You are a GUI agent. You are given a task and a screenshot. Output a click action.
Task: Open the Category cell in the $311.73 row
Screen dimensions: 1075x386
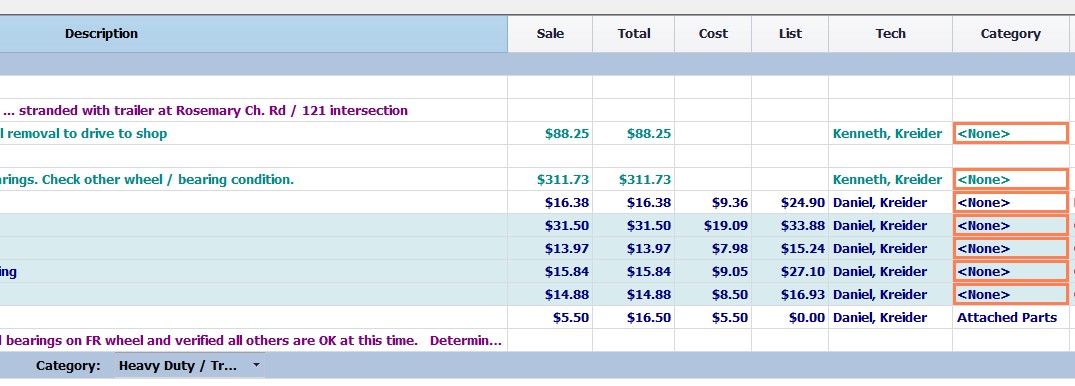click(x=1011, y=180)
